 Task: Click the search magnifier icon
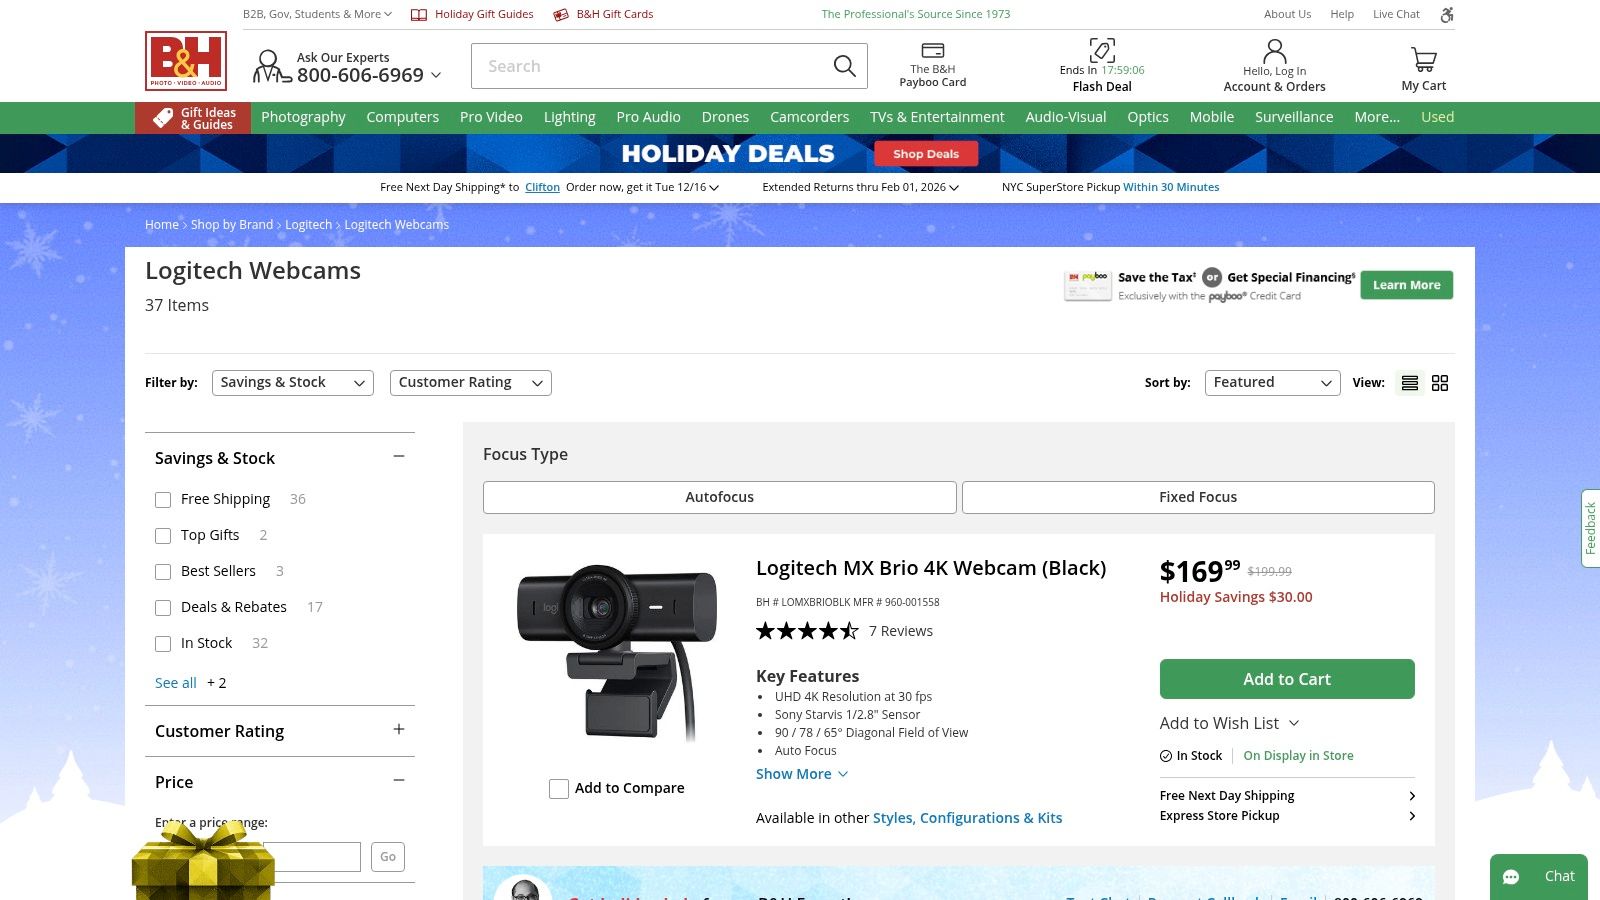click(x=844, y=66)
